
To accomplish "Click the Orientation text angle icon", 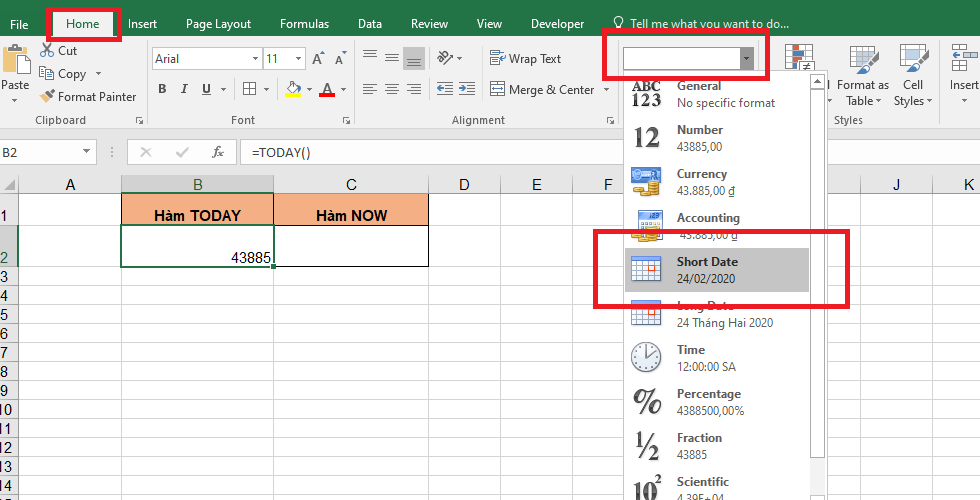I will (x=447, y=59).
